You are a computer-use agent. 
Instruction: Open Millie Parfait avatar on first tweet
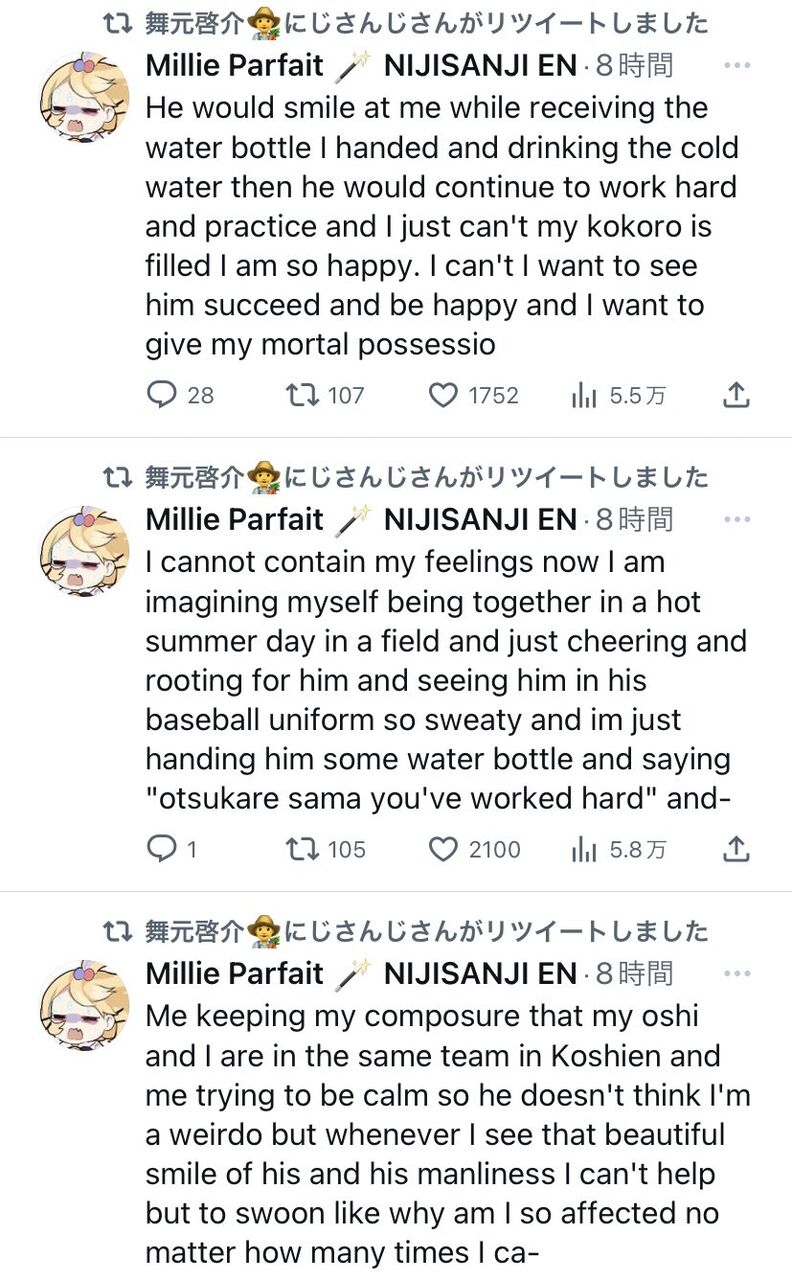[84, 96]
